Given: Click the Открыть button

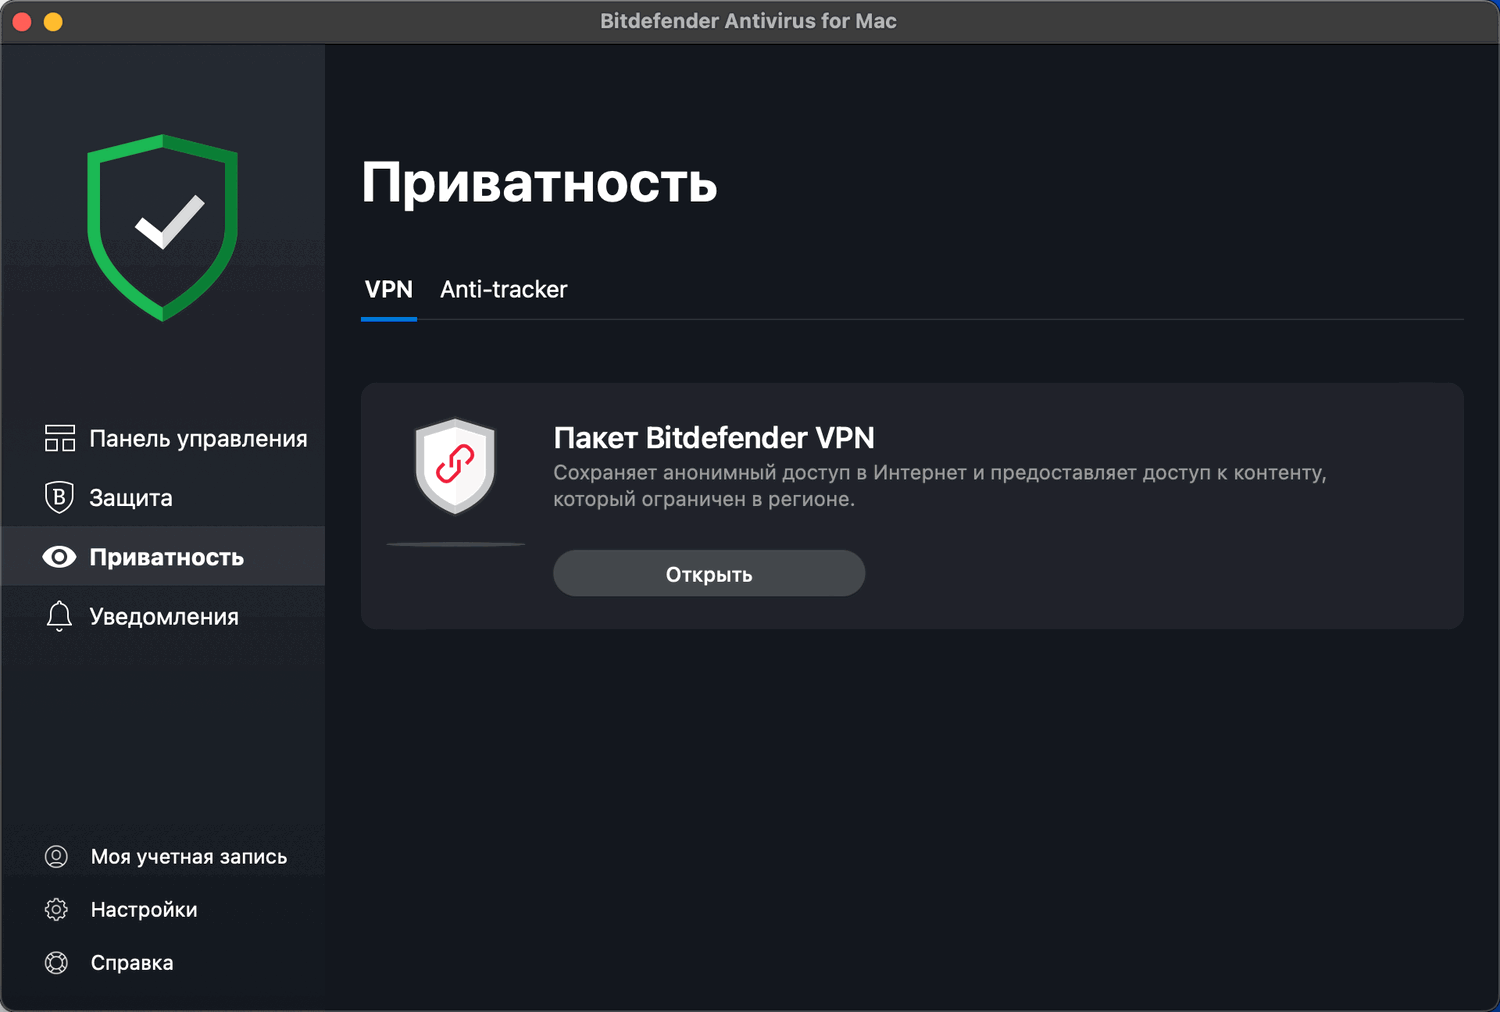Looking at the screenshot, I should [x=709, y=573].
